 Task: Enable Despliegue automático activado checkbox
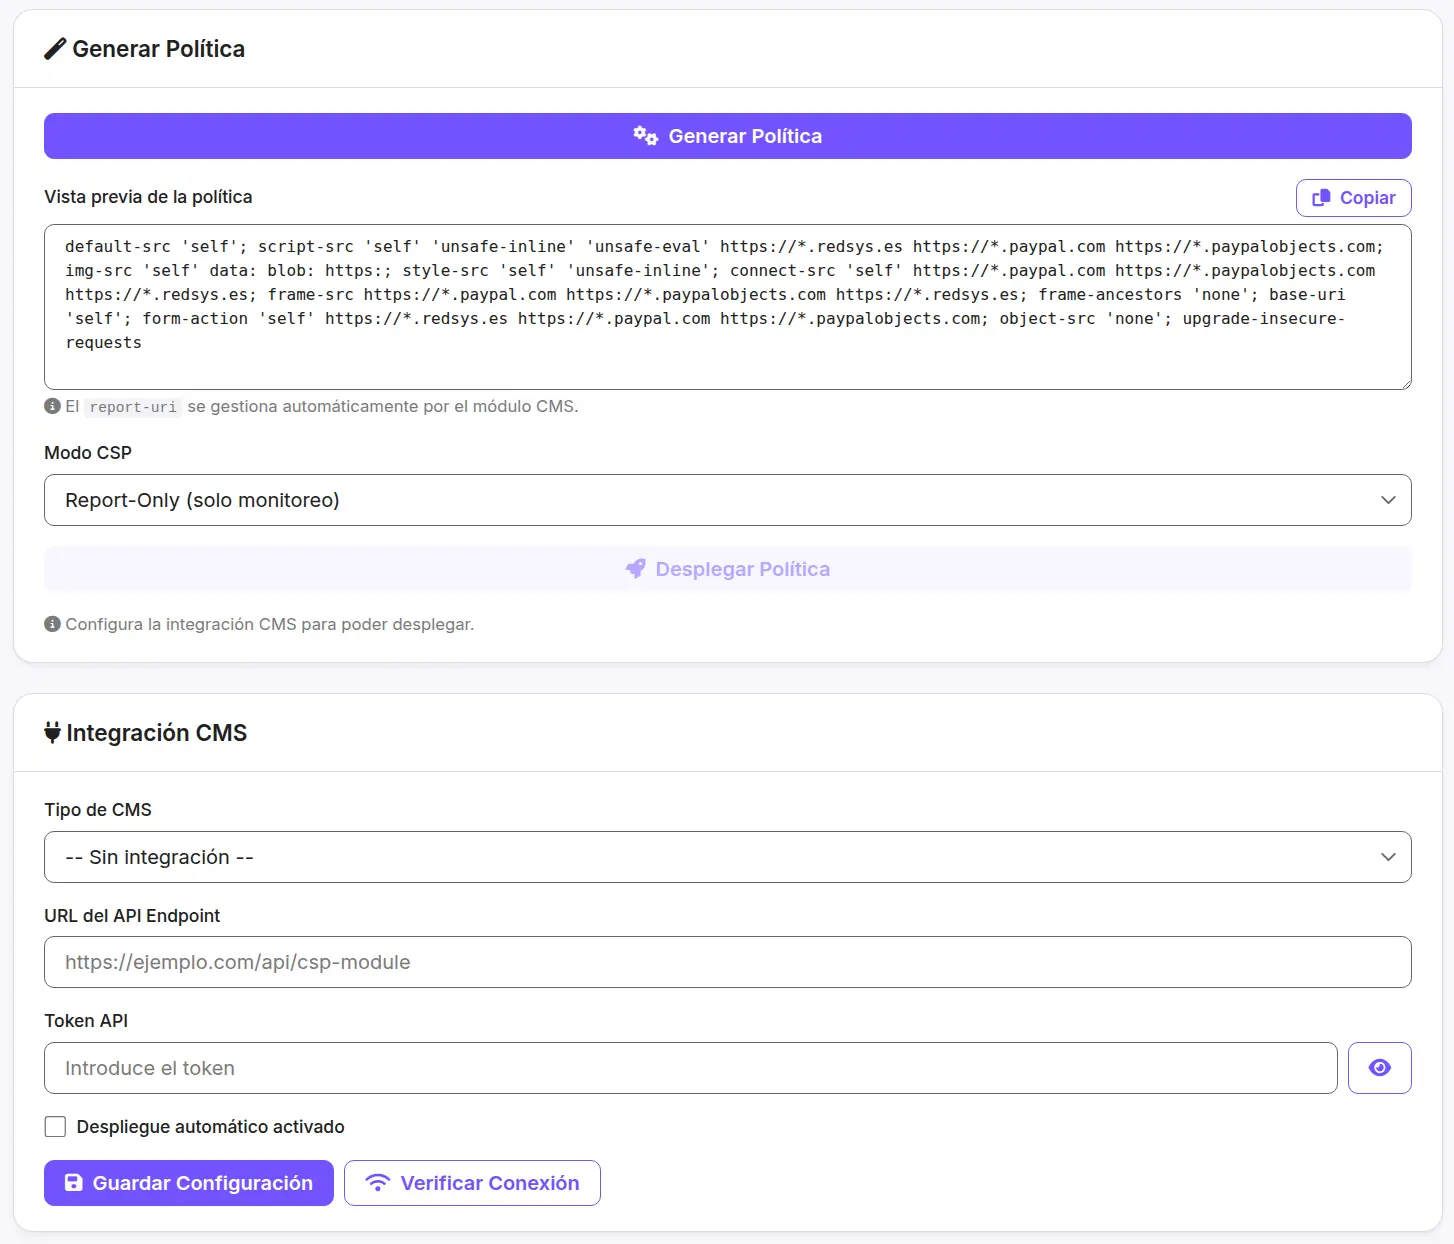55,1127
